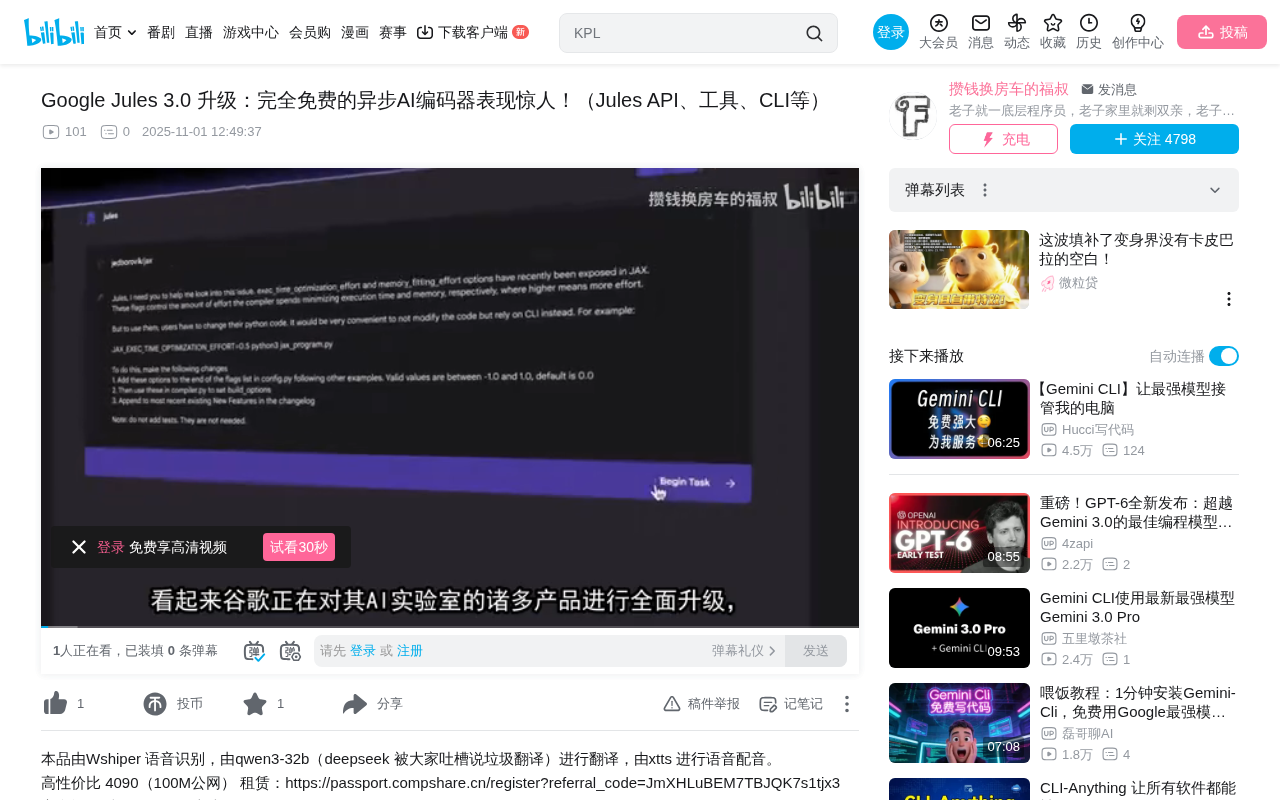Click the video player frame
The image size is (1280, 800).
tap(450, 398)
